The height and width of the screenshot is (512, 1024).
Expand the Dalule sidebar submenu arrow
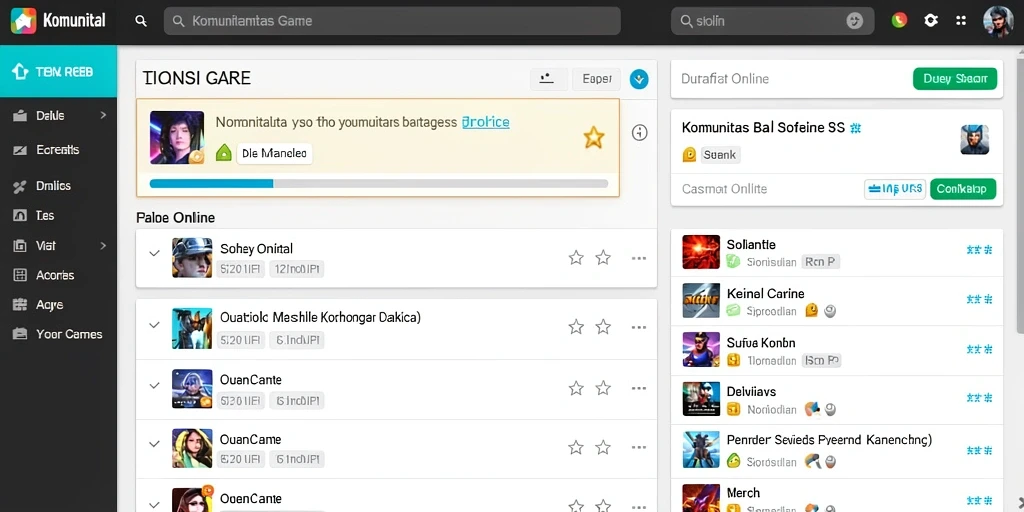[103, 116]
